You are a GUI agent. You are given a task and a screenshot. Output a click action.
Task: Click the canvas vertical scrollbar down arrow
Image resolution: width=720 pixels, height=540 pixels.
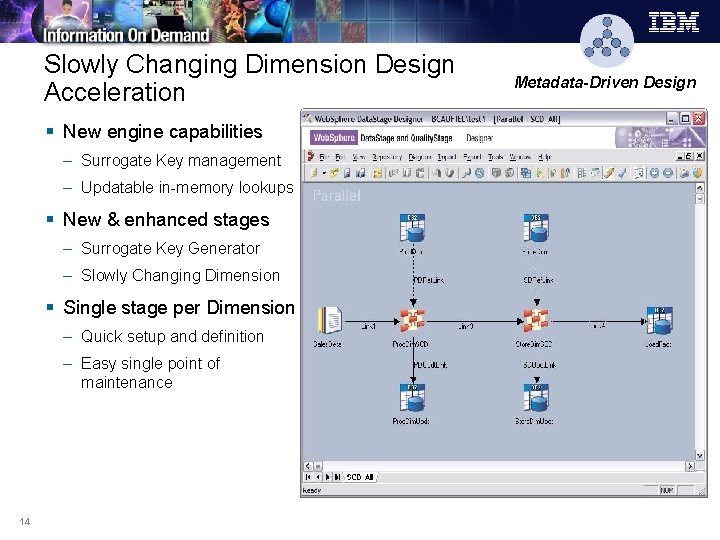tap(700, 456)
